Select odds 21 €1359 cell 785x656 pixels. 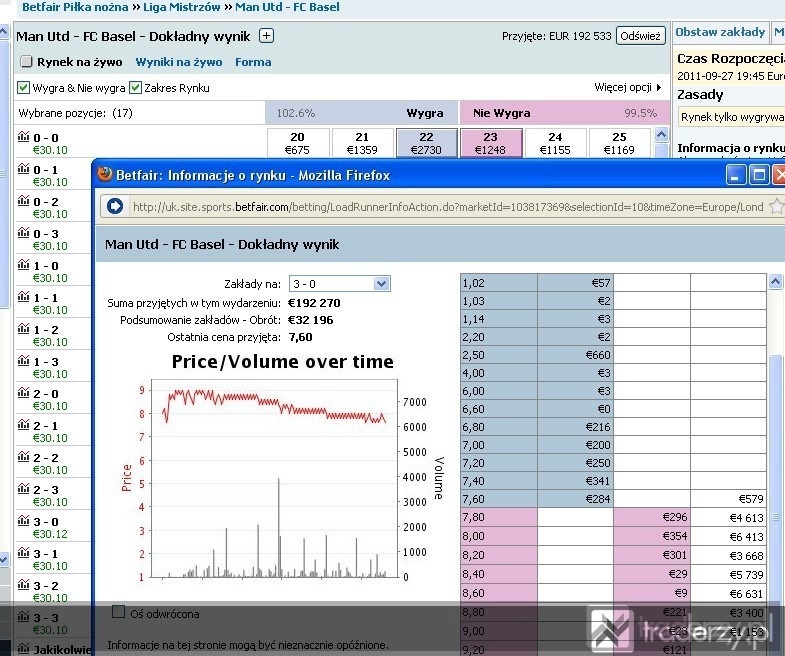tap(362, 143)
